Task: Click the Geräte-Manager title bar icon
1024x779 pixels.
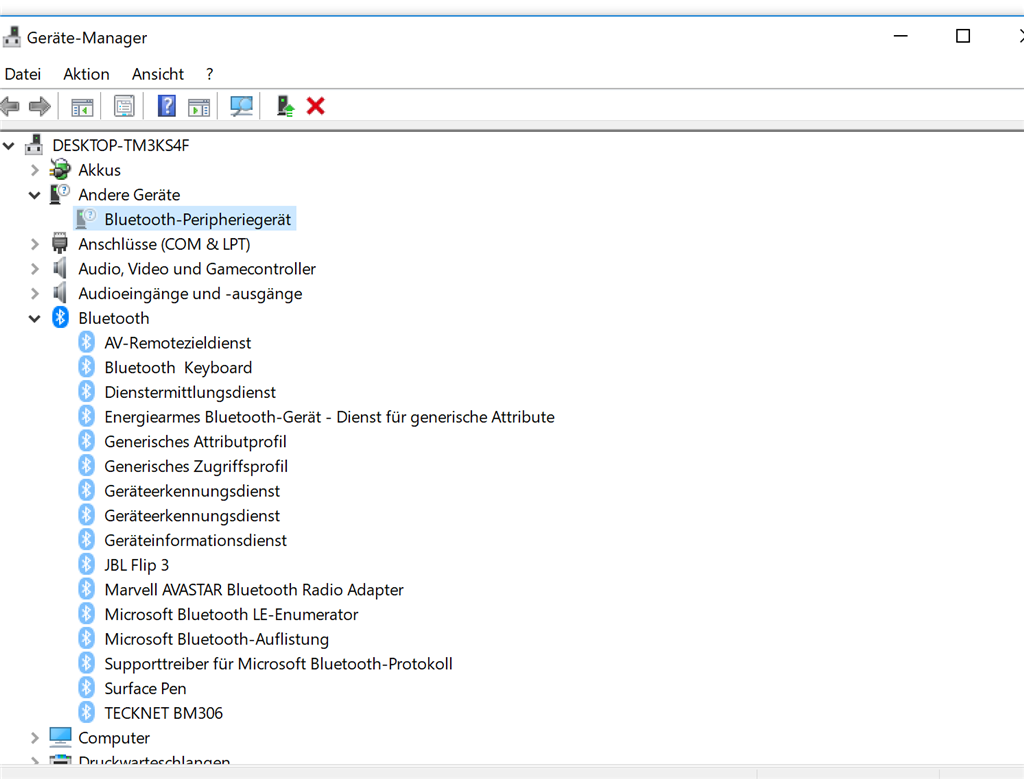Action: [x=12, y=37]
